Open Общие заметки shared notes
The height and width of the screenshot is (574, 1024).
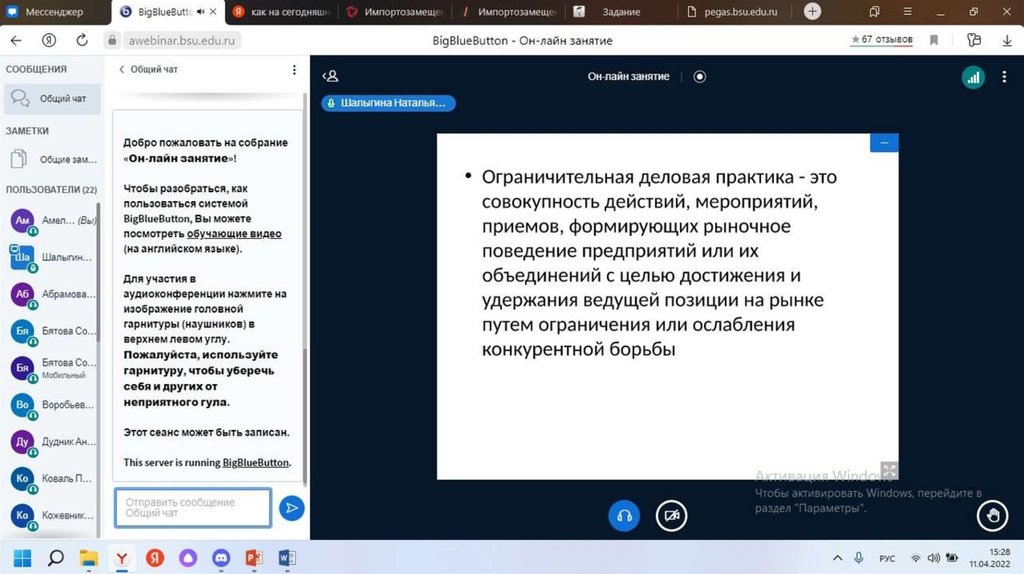[x=52, y=159]
